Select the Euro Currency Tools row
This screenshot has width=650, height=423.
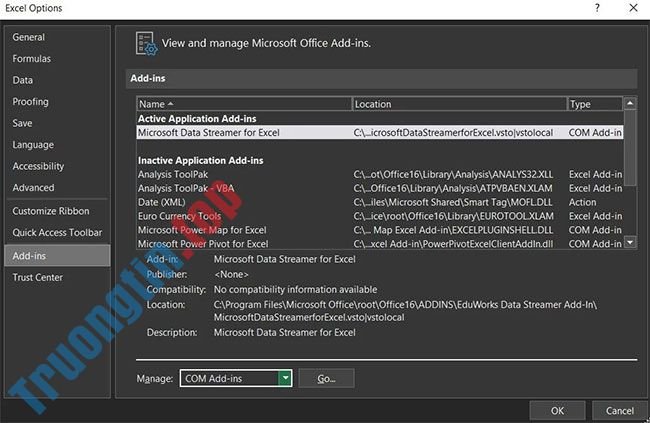tap(380, 216)
